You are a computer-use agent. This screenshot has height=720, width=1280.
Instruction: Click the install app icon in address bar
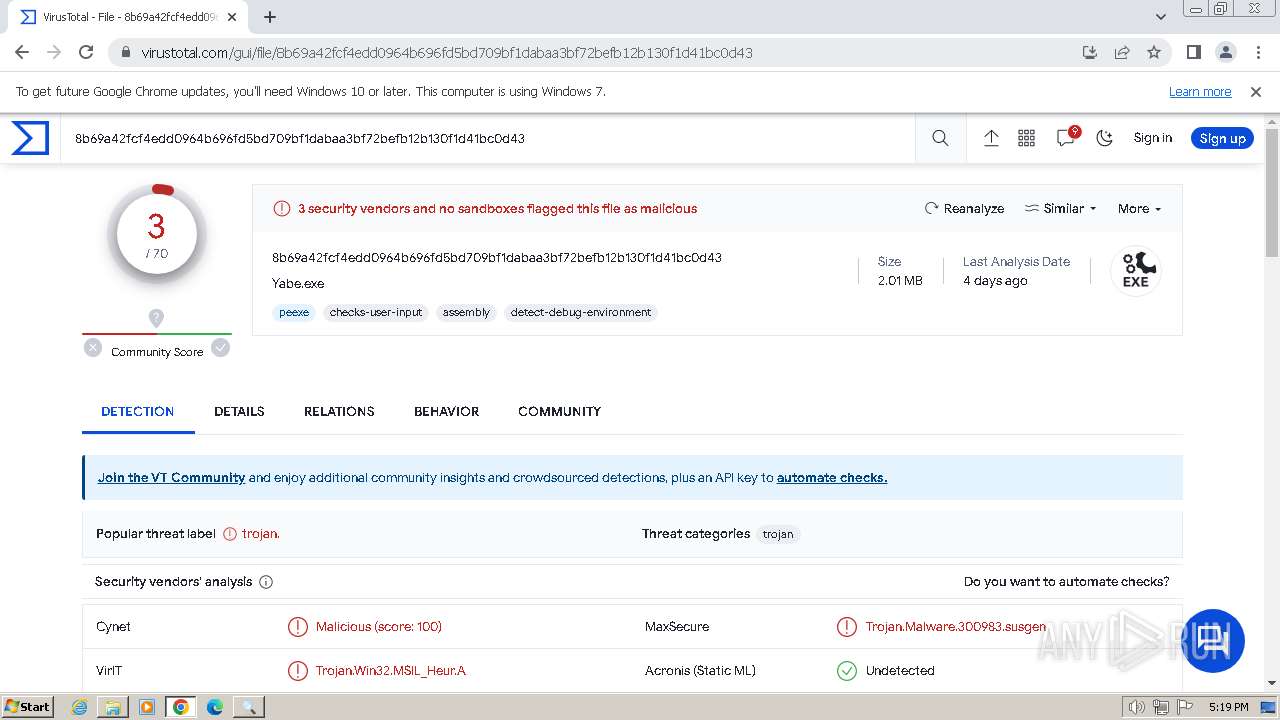[x=1090, y=52]
